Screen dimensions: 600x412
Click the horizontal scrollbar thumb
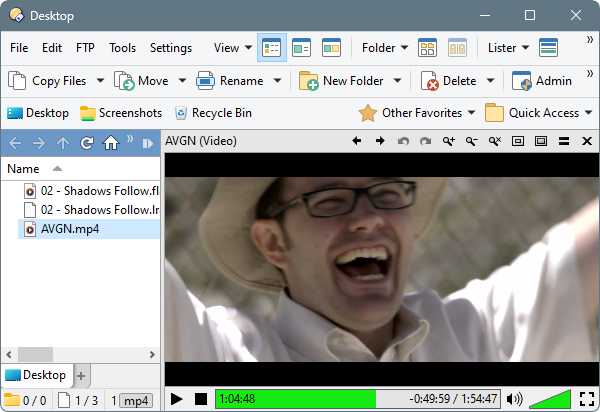coord(36,355)
